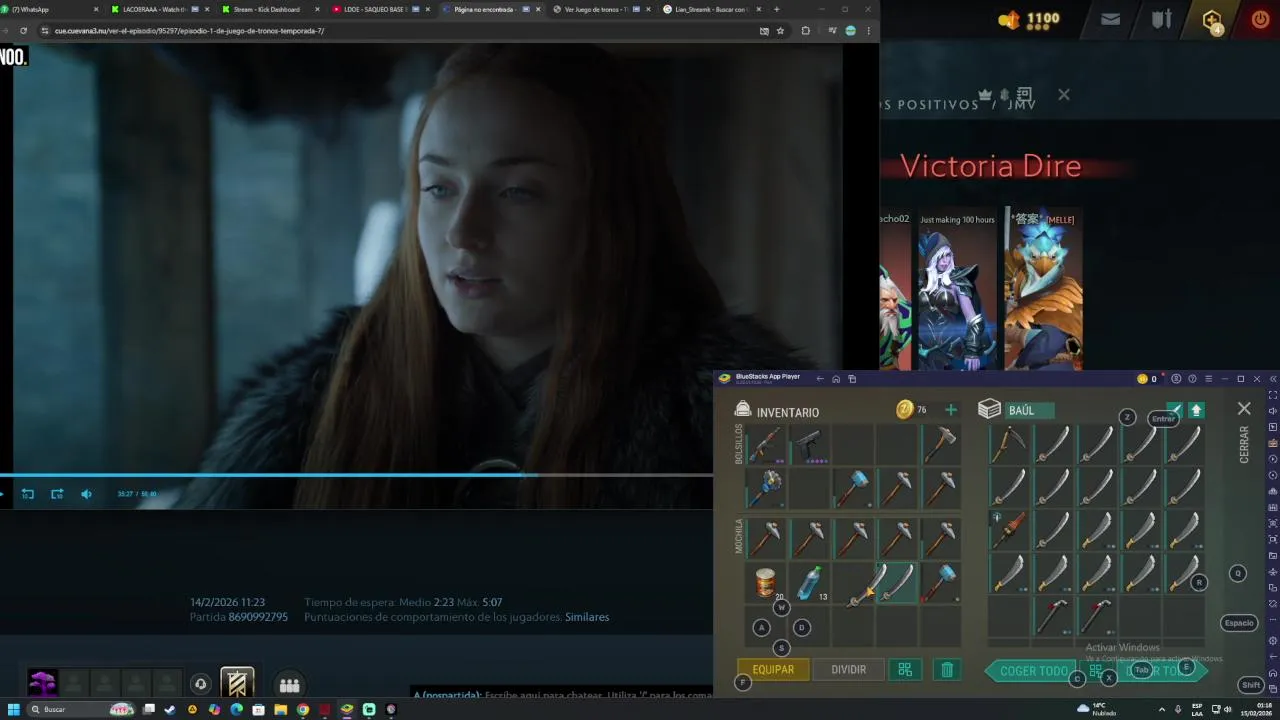Skip video forward ten seconds
Screen dimensions: 1280x720
57,494
